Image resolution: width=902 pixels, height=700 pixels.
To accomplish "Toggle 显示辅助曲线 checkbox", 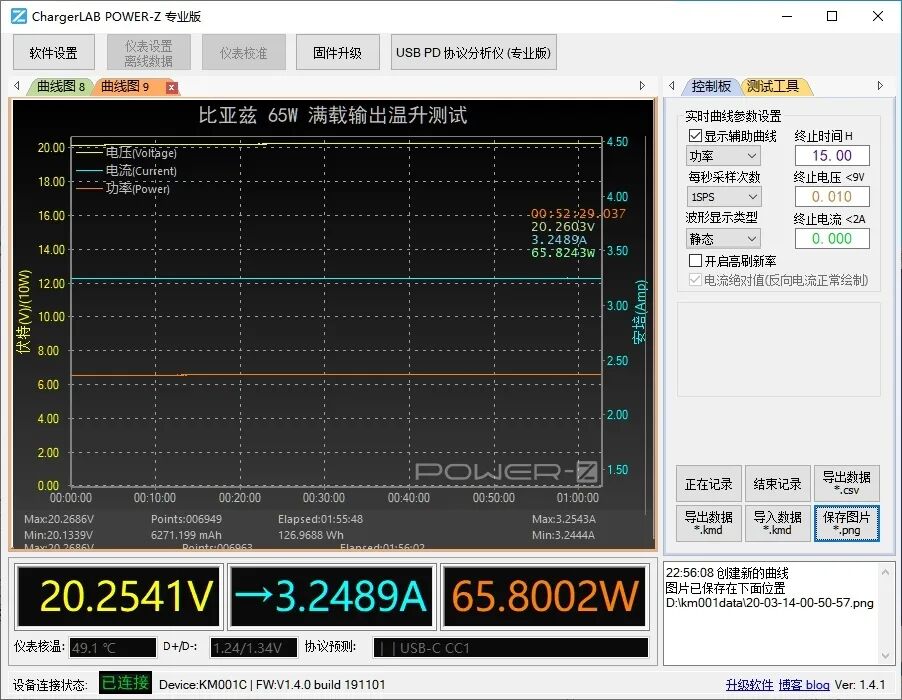I will click(695, 136).
